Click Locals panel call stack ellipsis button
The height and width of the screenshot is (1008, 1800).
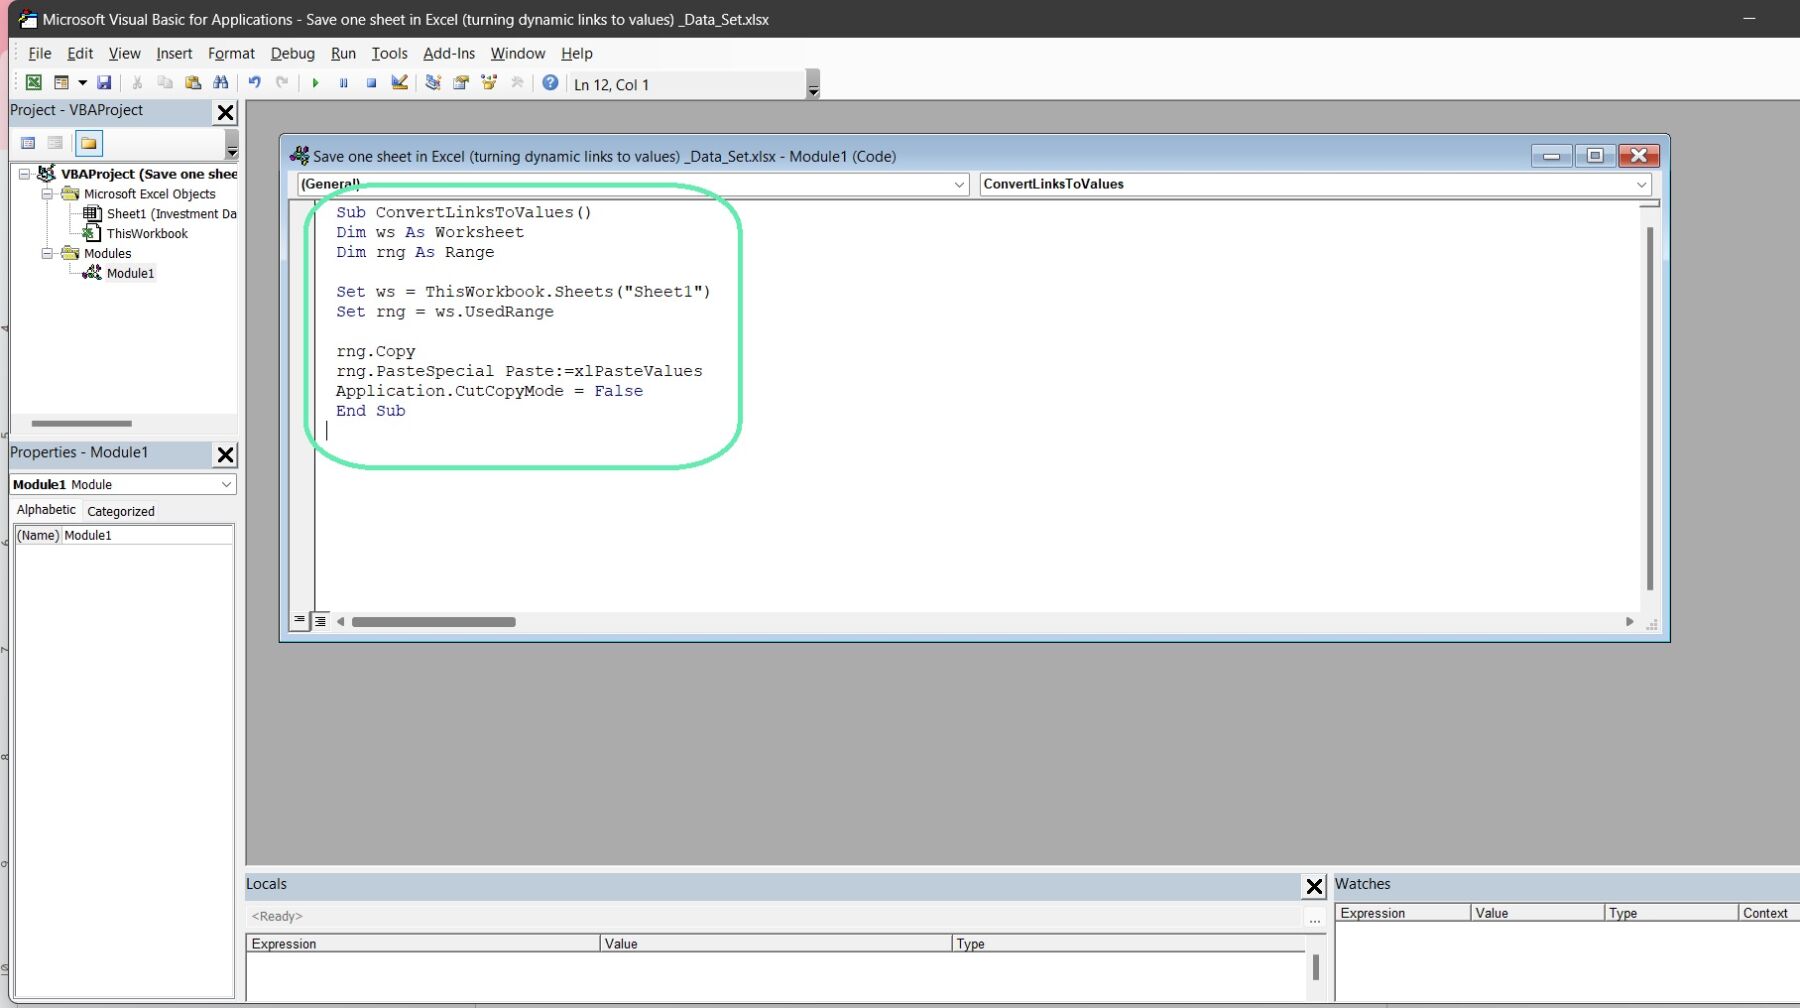tap(1314, 917)
